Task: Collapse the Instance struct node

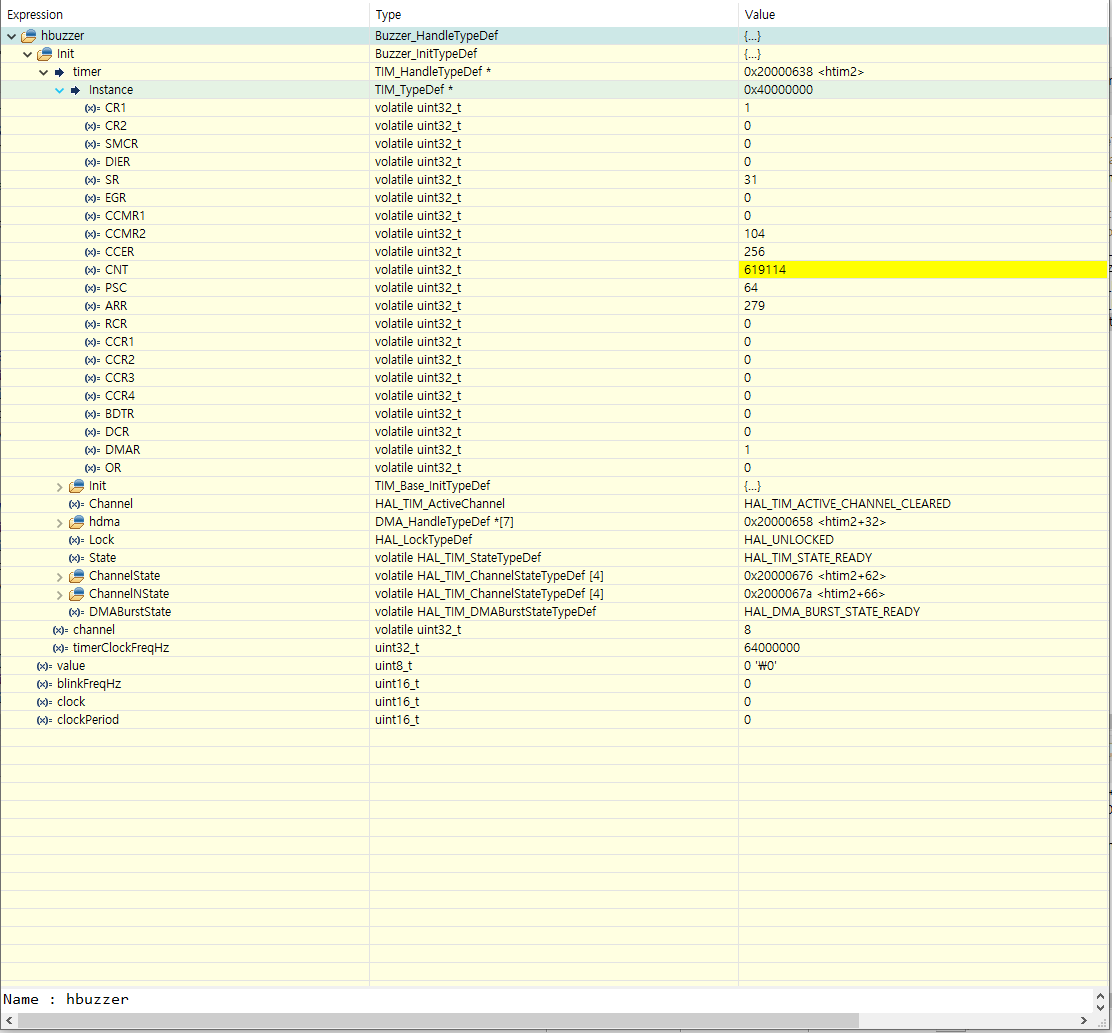Action: pyautogui.click(x=60, y=89)
